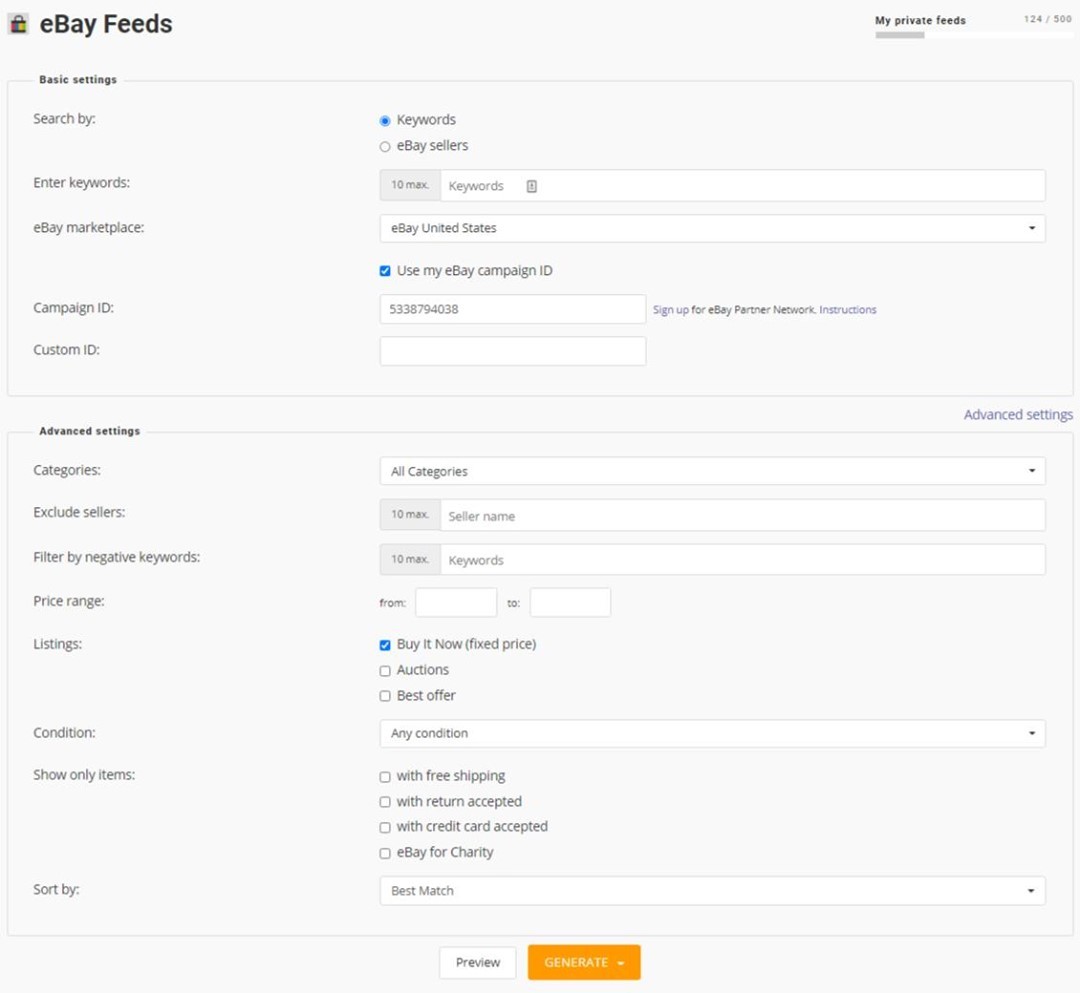Click the My private feeds label
This screenshot has width=1080, height=993.
pyautogui.click(x=920, y=21)
